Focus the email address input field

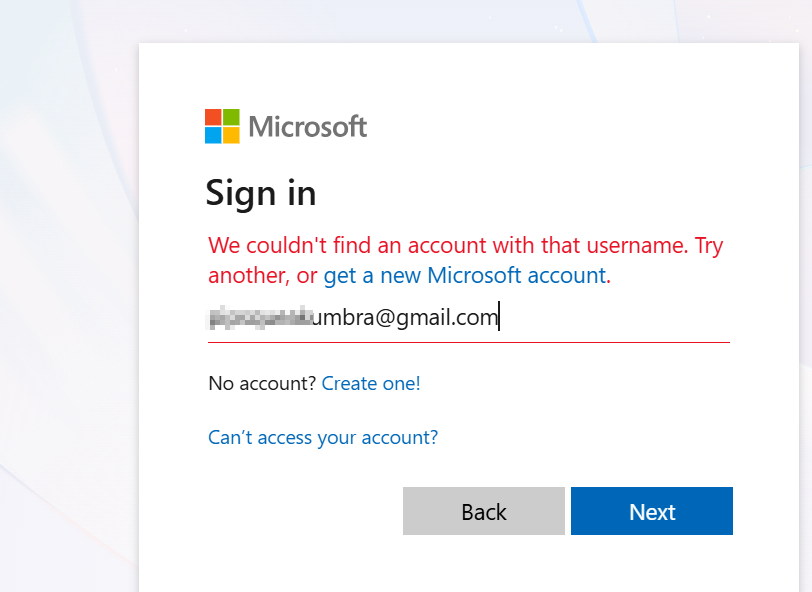(x=469, y=317)
